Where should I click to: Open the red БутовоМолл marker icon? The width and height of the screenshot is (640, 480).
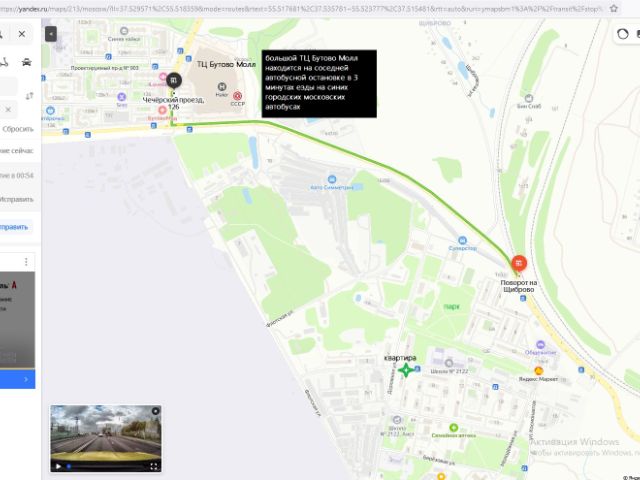click(162, 110)
